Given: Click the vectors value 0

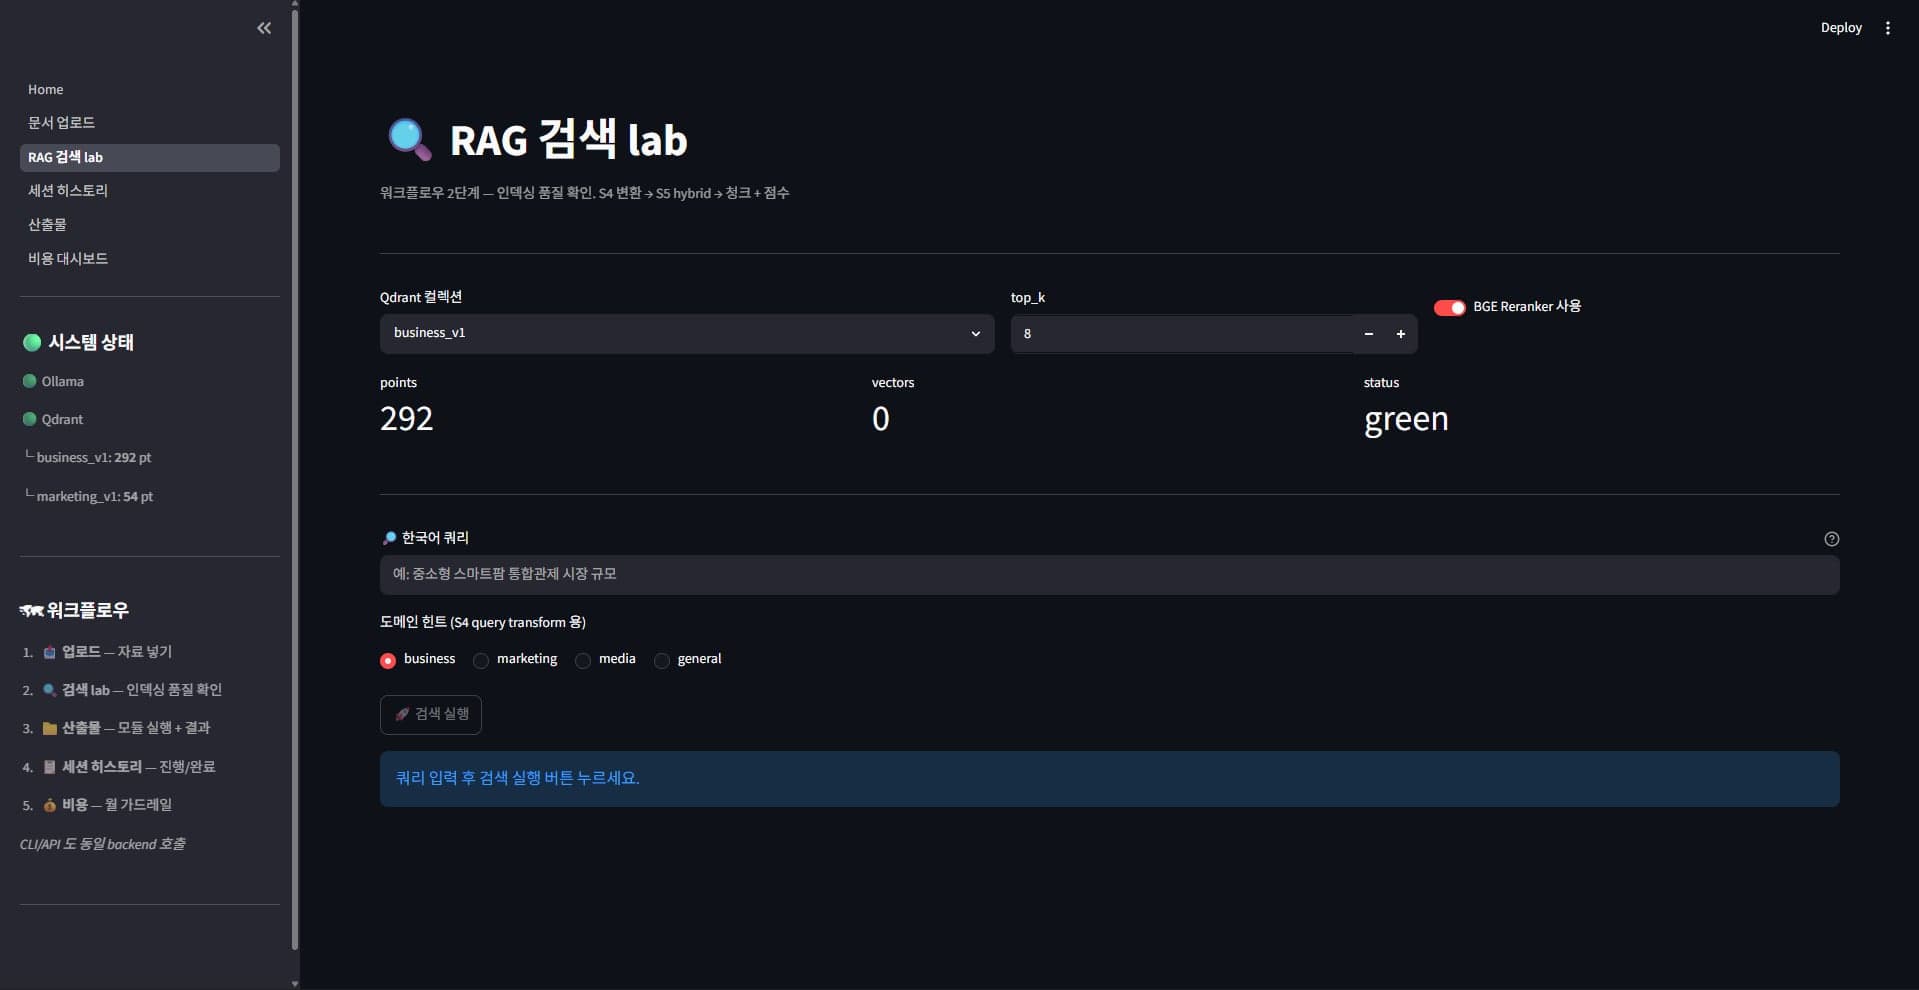Looking at the screenshot, I should coord(880,419).
